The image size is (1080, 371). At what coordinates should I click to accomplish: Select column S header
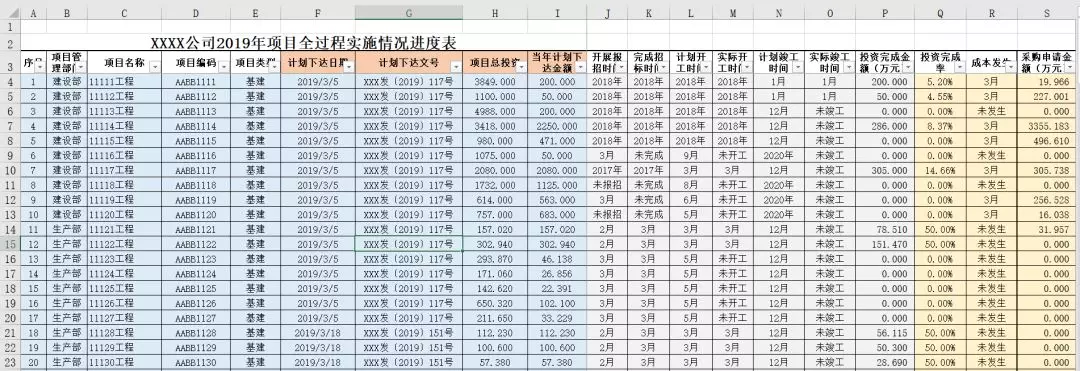pos(1047,12)
